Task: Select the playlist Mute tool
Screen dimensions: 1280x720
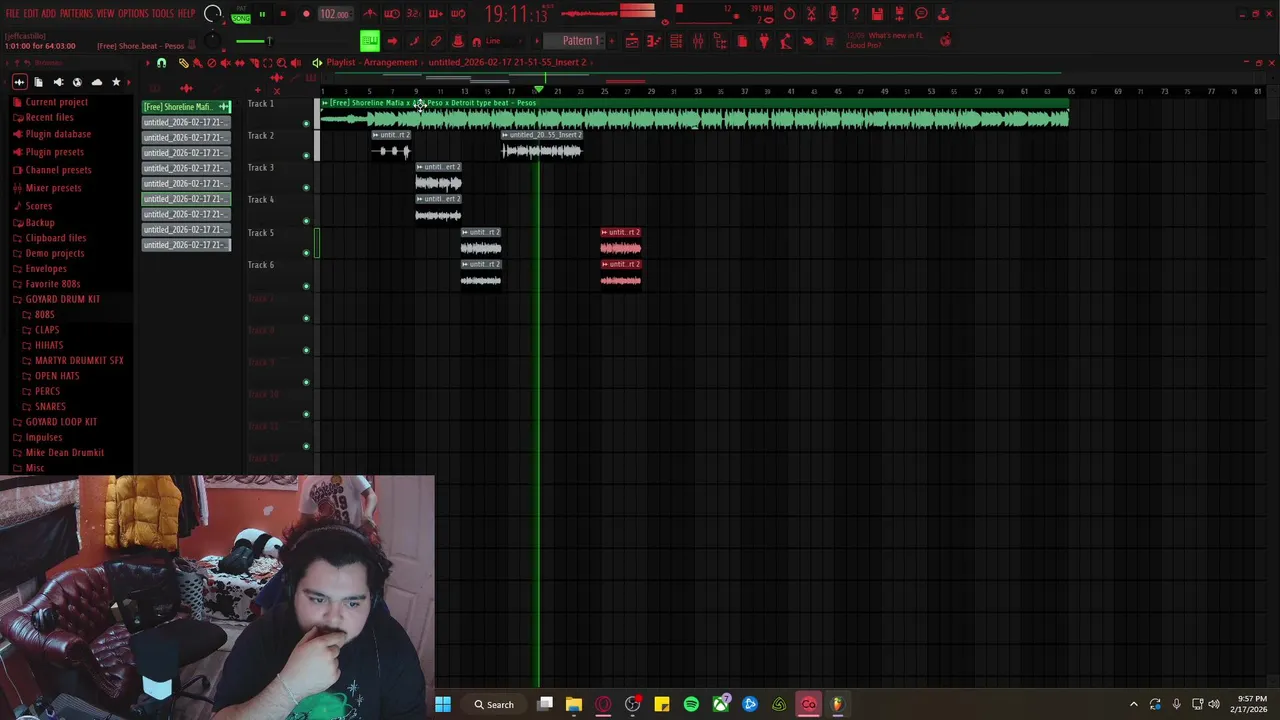Action: [225, 63]
